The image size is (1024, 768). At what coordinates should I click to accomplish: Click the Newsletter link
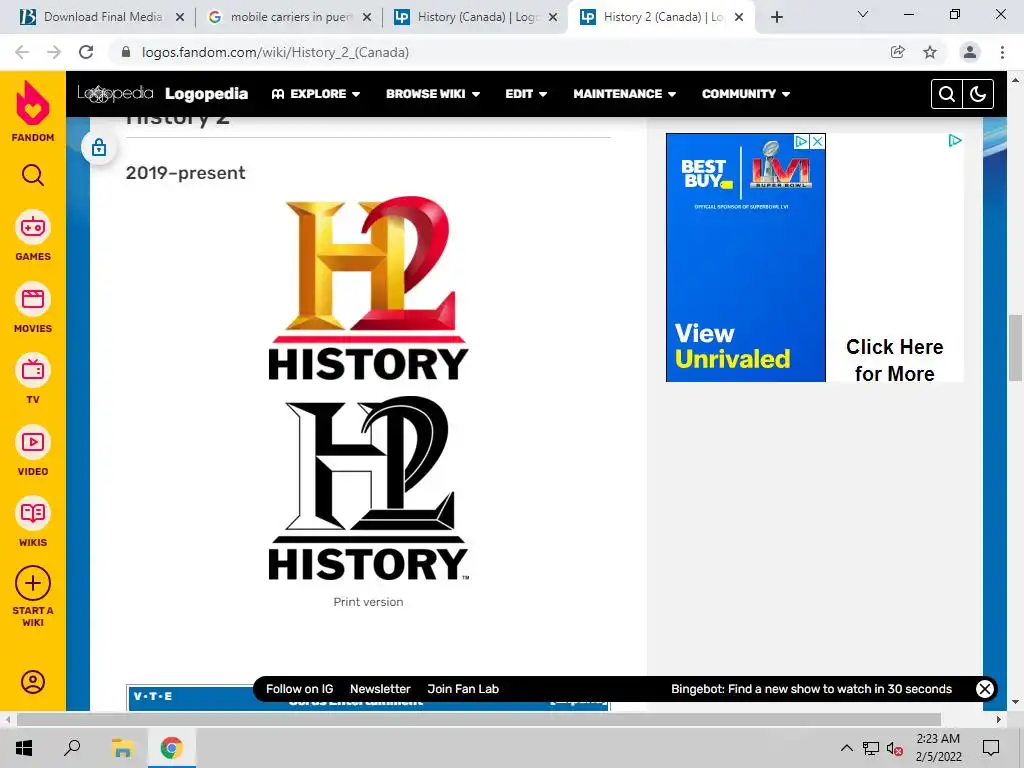(380, 689)
